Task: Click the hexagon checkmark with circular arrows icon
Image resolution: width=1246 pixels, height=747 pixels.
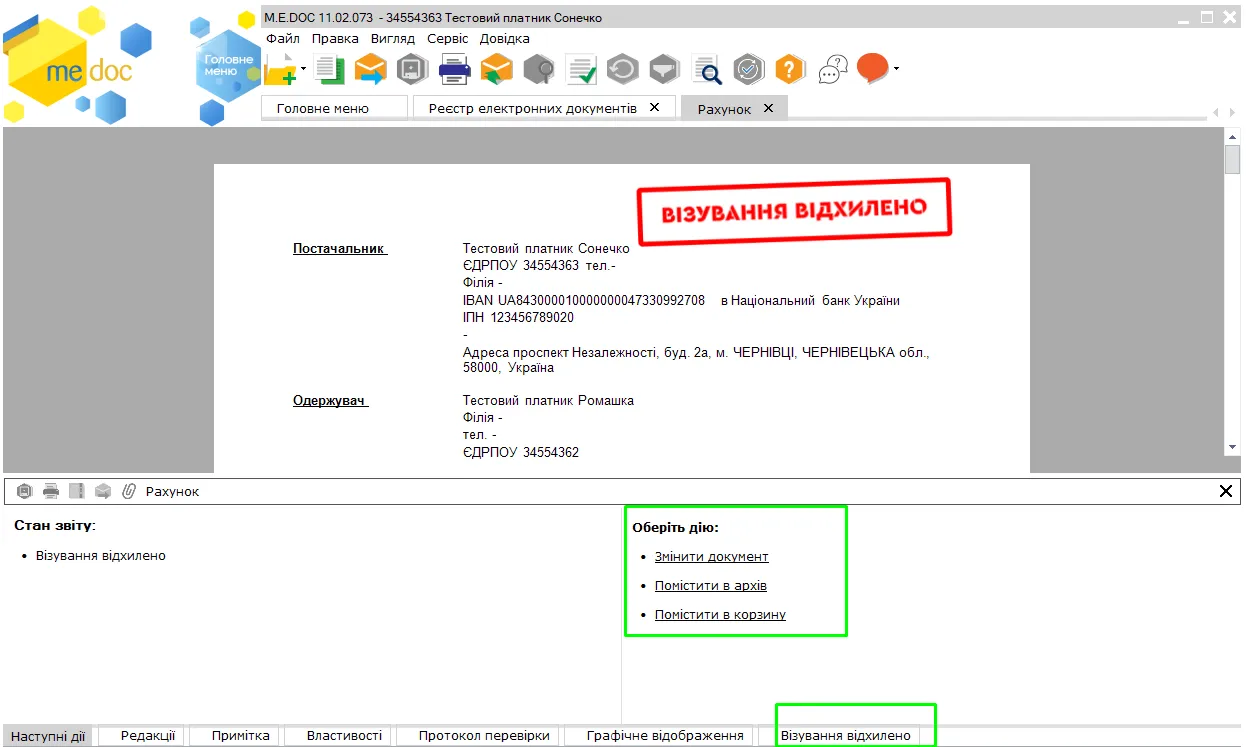Action: 748,69
